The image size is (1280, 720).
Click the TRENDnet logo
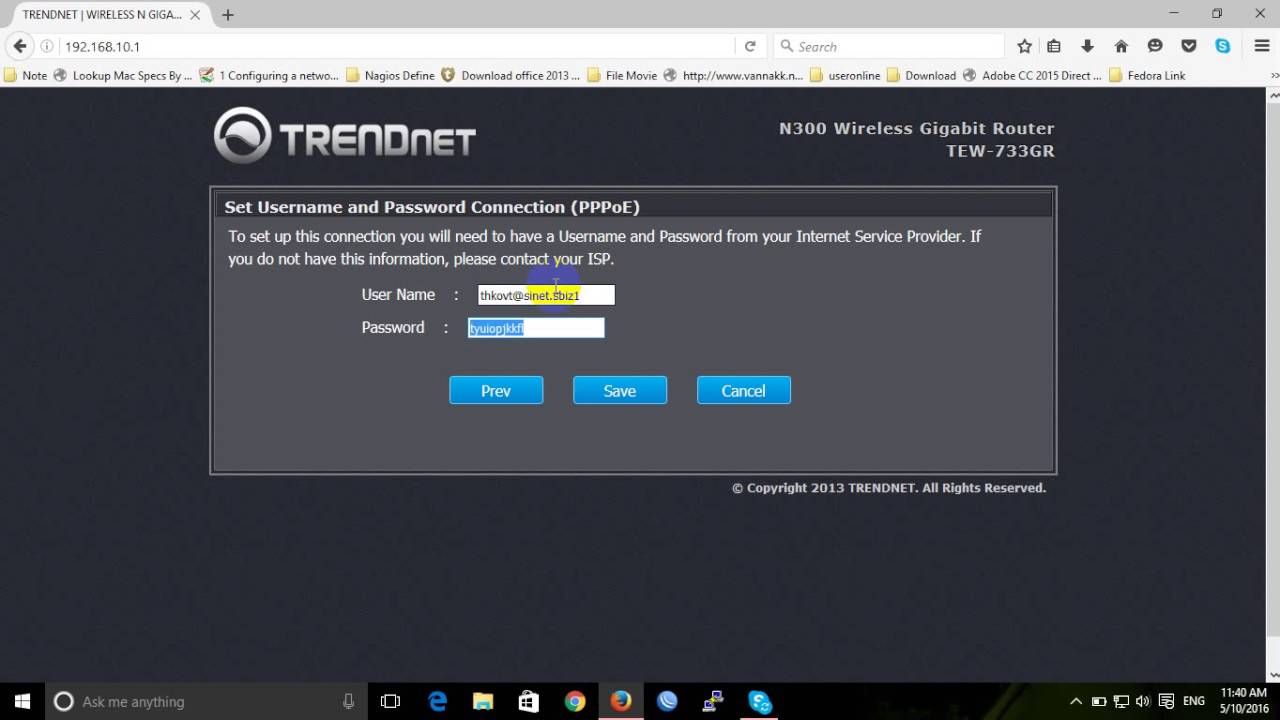pos(345,136)
